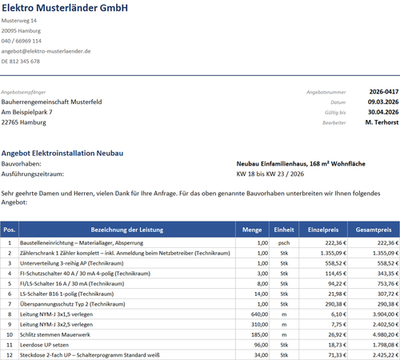Click the Angebotsnummer label
400x360 pixels.
tap(326, 92)
